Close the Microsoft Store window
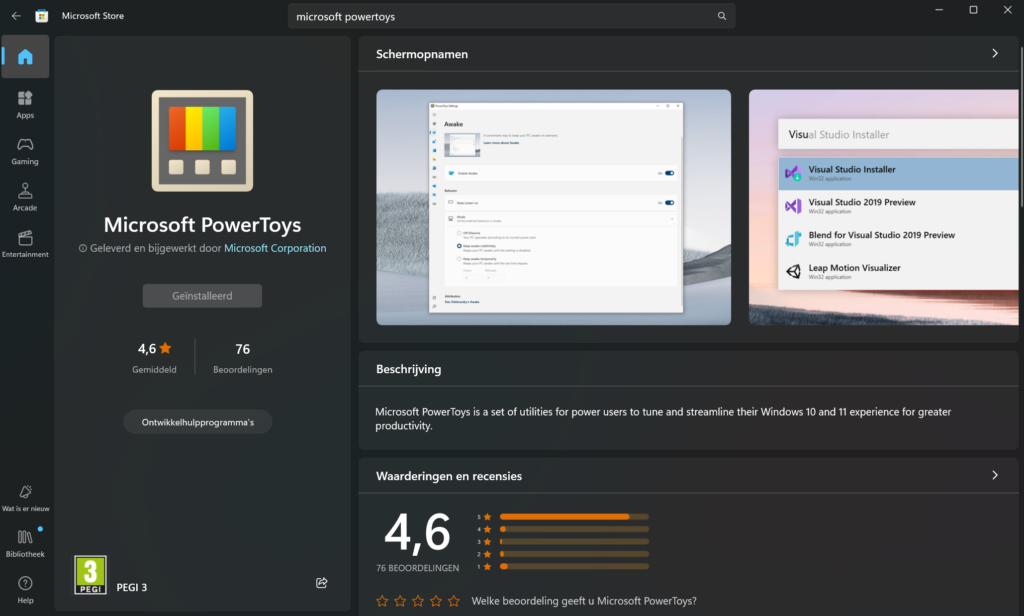Image resolution: width=1024 pixels, height=616 pixels. click(x=1007, y=10)
